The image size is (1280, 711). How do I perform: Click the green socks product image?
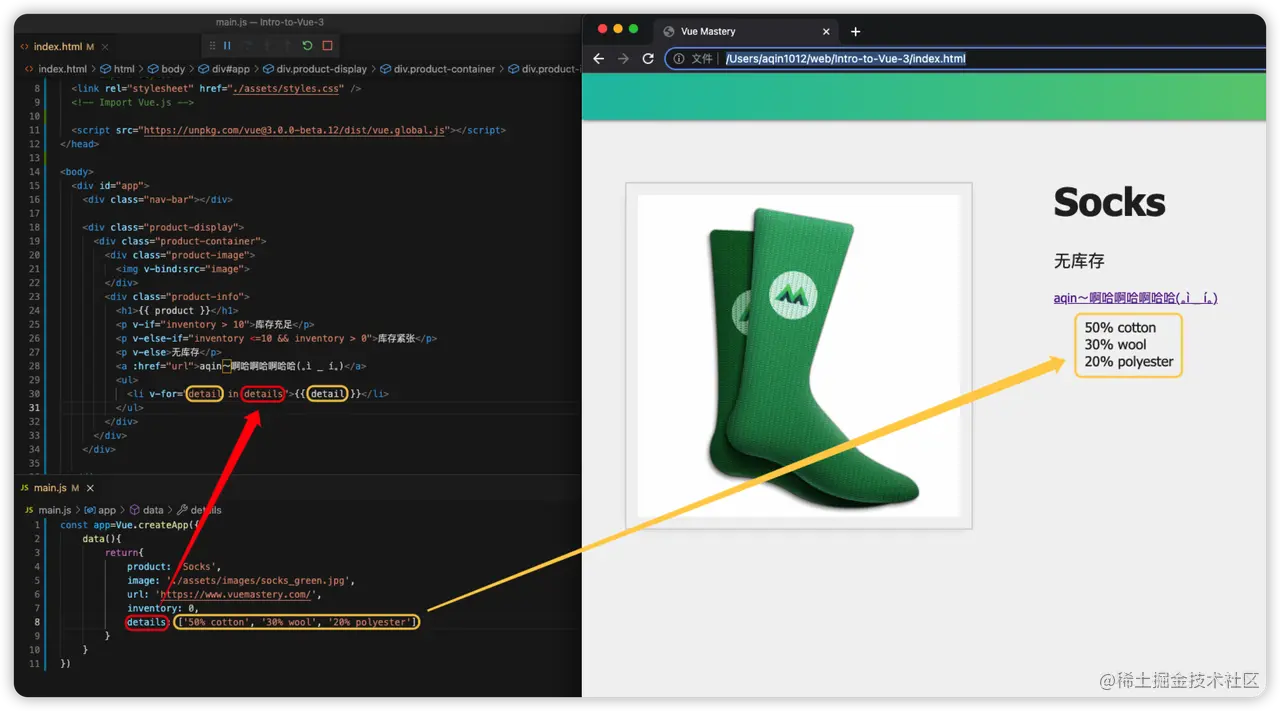click(799, 356)
